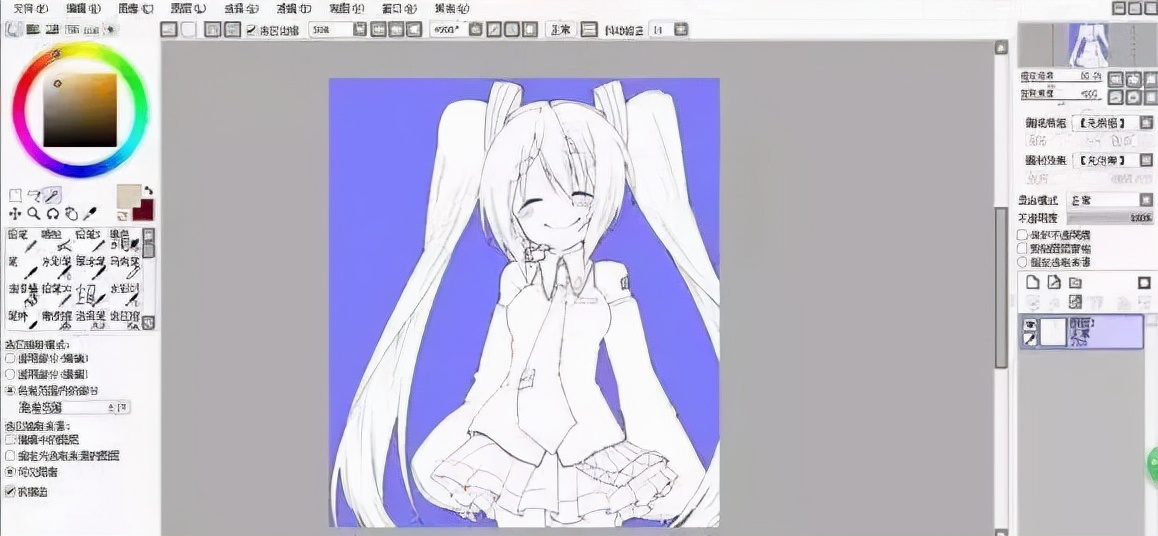Open the Select menu
1158x536 pixels.
(241, 9)
